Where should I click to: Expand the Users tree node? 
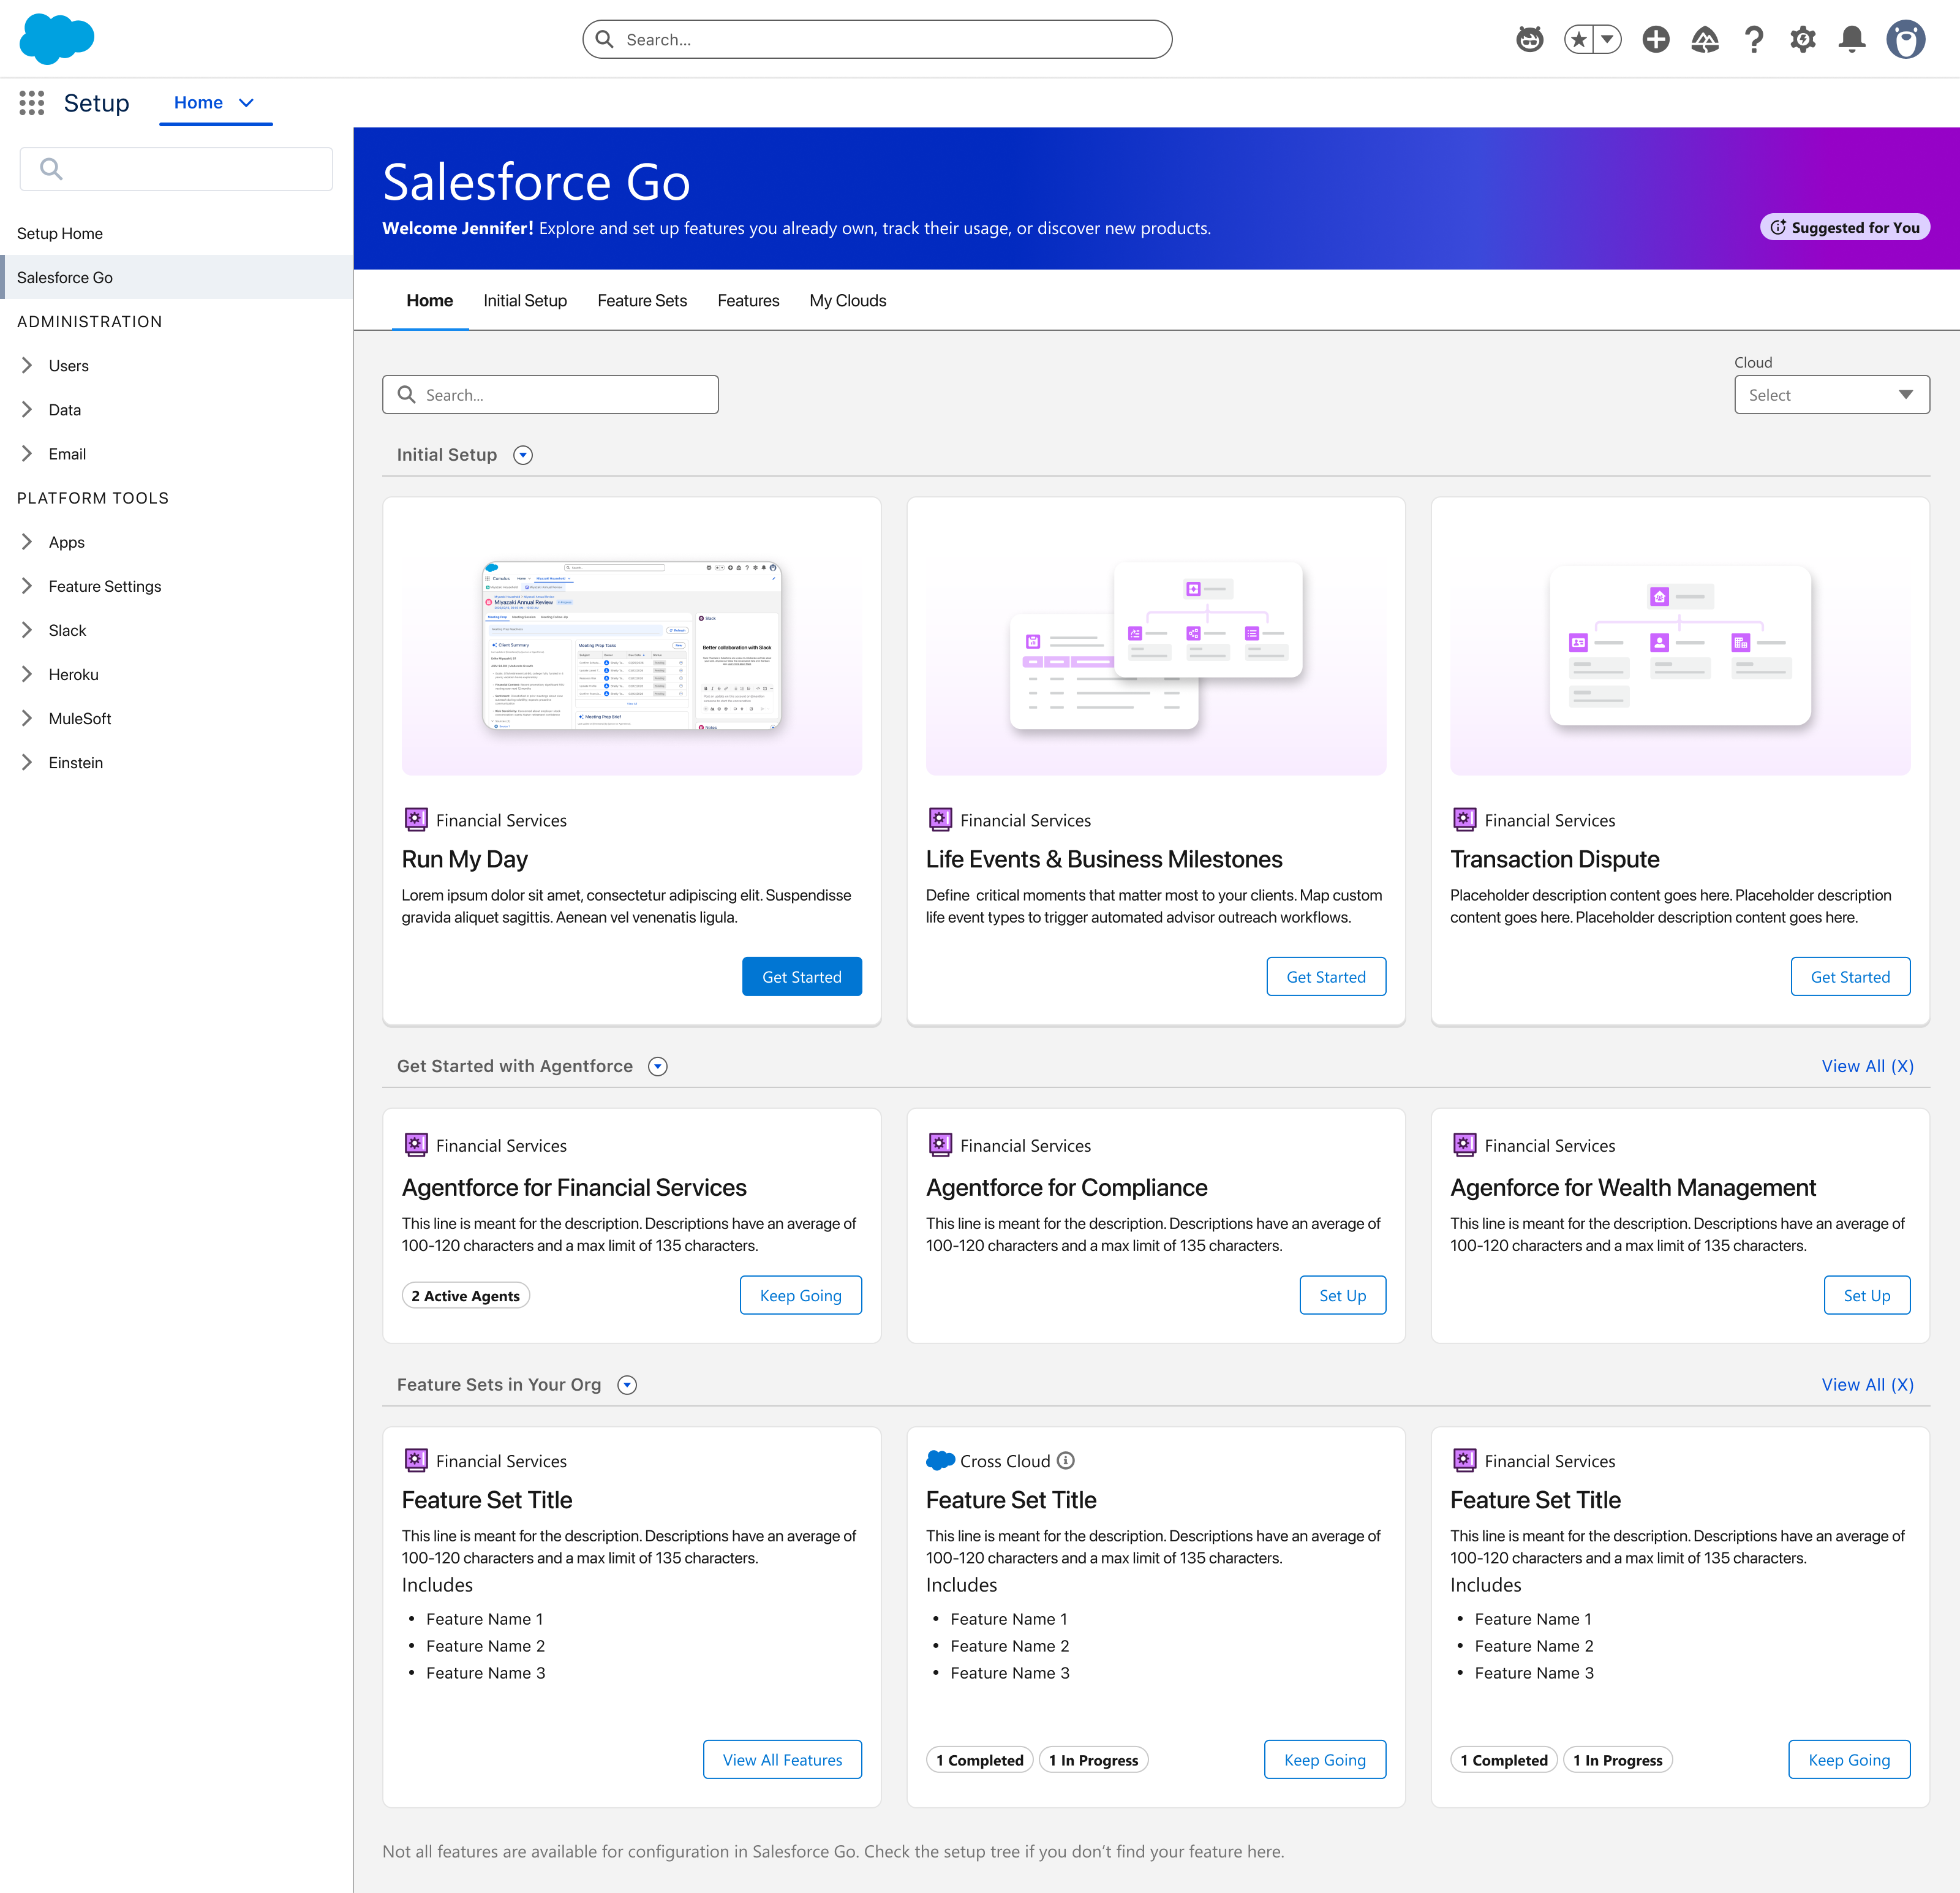(27, 366)
